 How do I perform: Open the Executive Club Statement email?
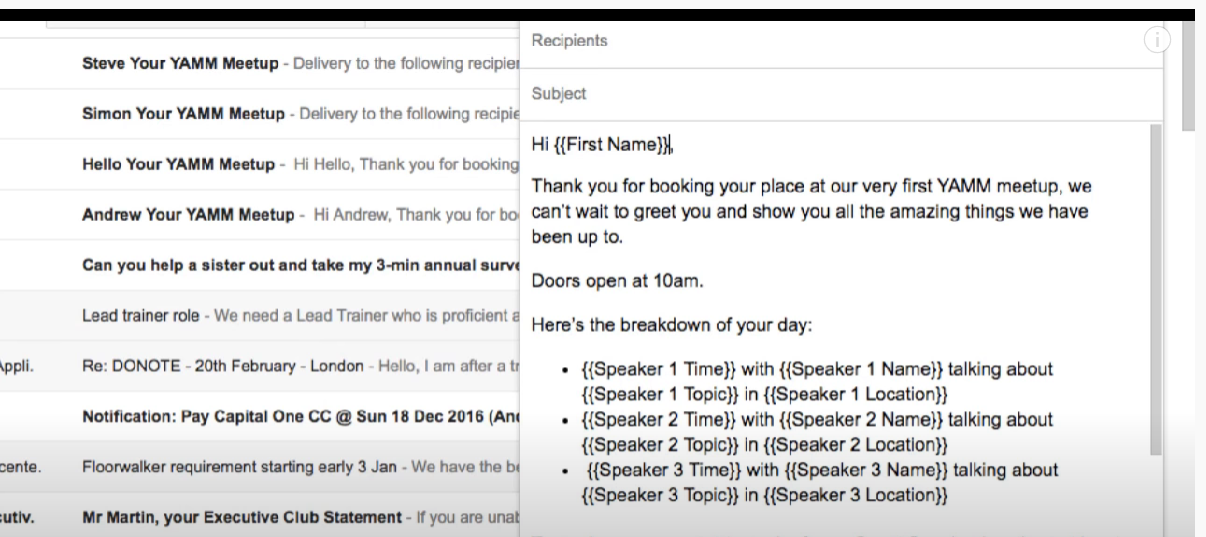point(300,517)
